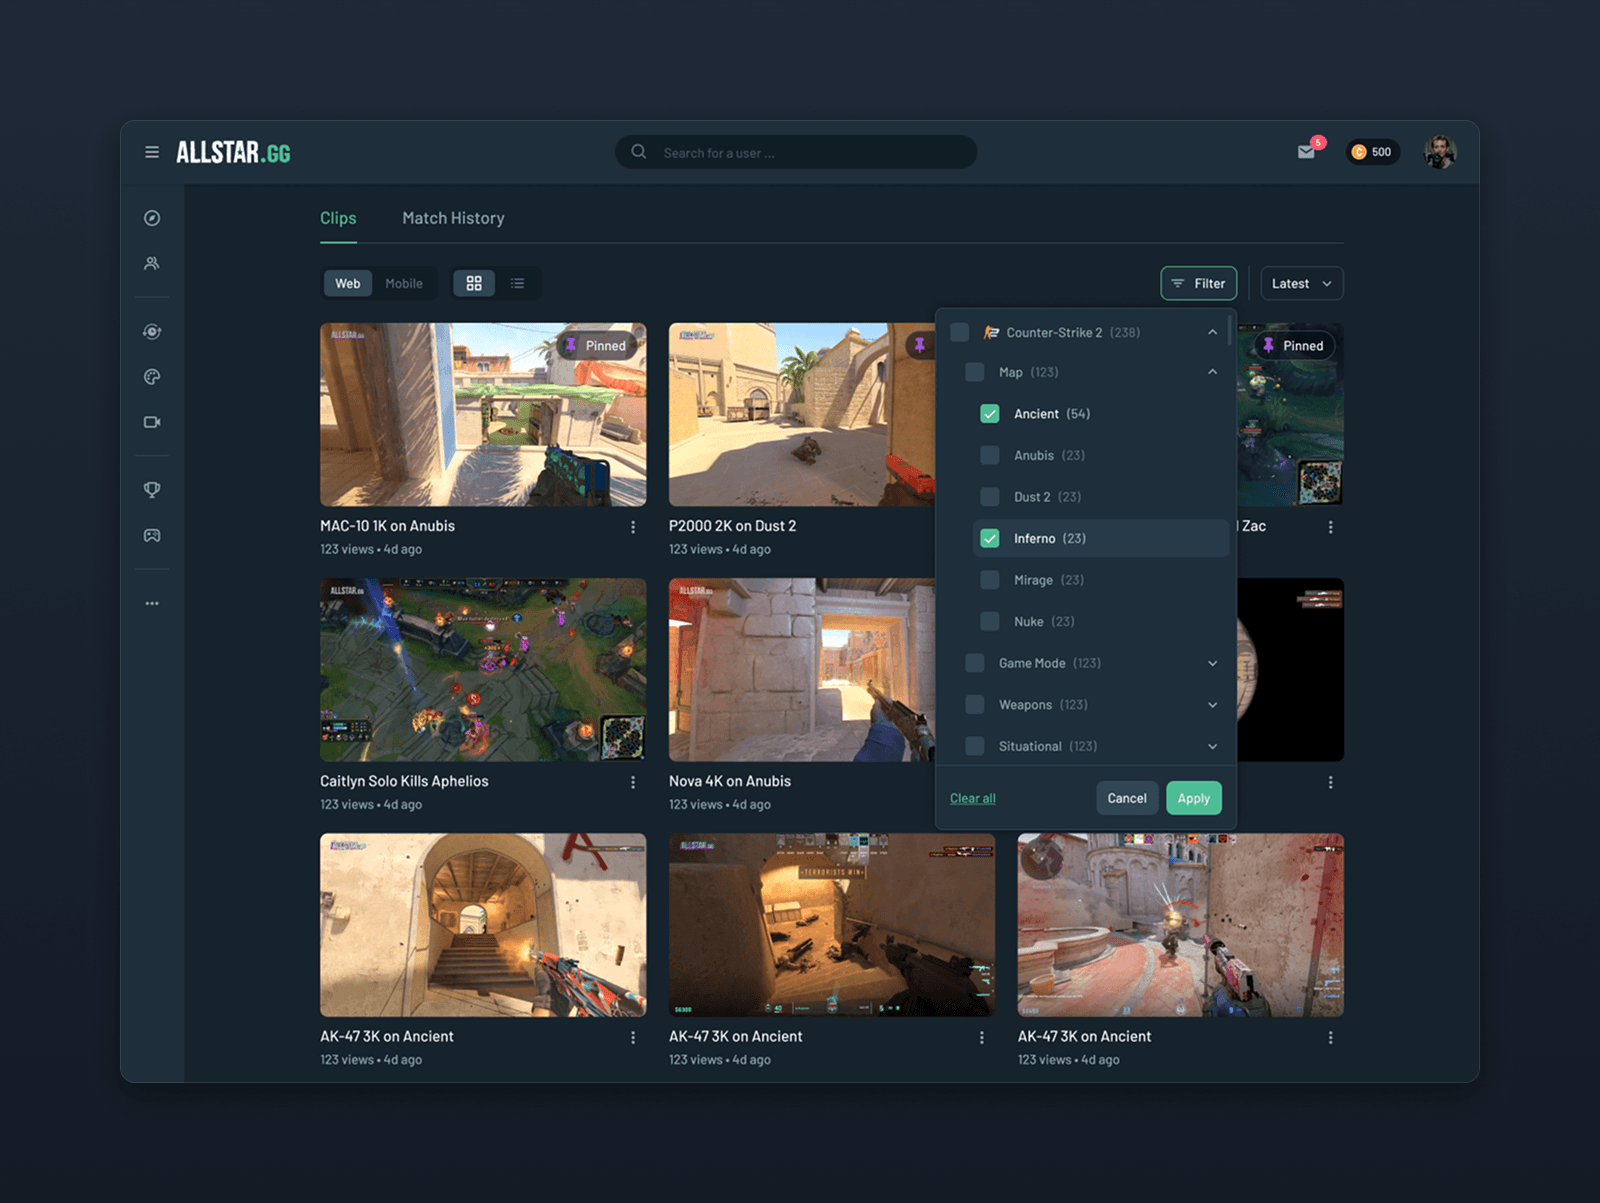The height and width of the screenshot is (1203, 1600).
Task: Open the compass discover icon in sidebar
Action: click(152, 218)
